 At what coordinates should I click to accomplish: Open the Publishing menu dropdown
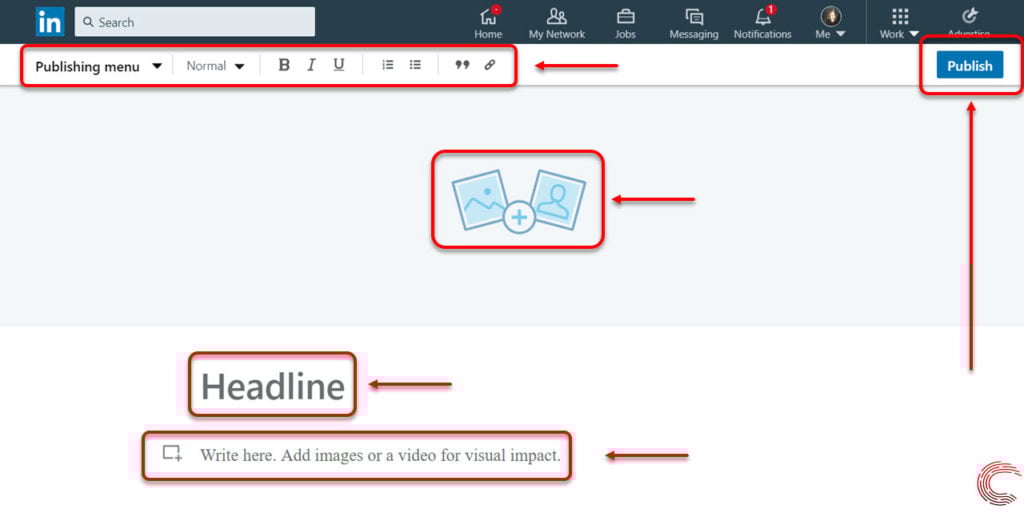(98, 66)
